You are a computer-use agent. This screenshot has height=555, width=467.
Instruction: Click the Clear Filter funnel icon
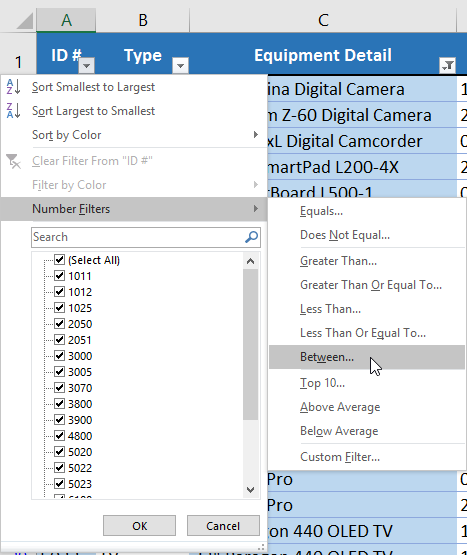pos(13,161)
